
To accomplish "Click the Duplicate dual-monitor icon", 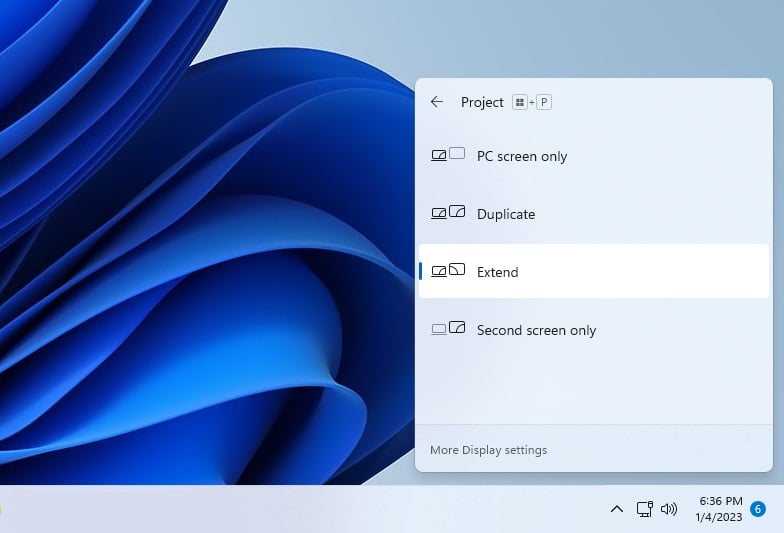I will (448, 212).
